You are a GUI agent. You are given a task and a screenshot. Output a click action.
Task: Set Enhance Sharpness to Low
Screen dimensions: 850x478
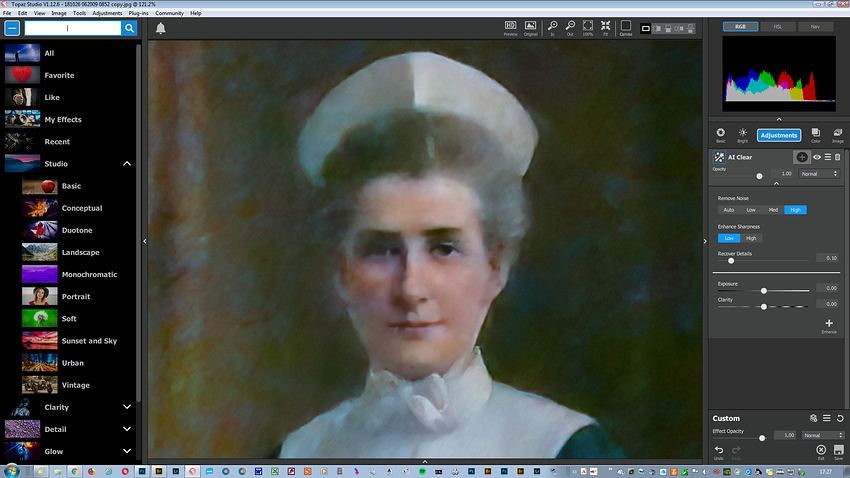tap(729, 238)
